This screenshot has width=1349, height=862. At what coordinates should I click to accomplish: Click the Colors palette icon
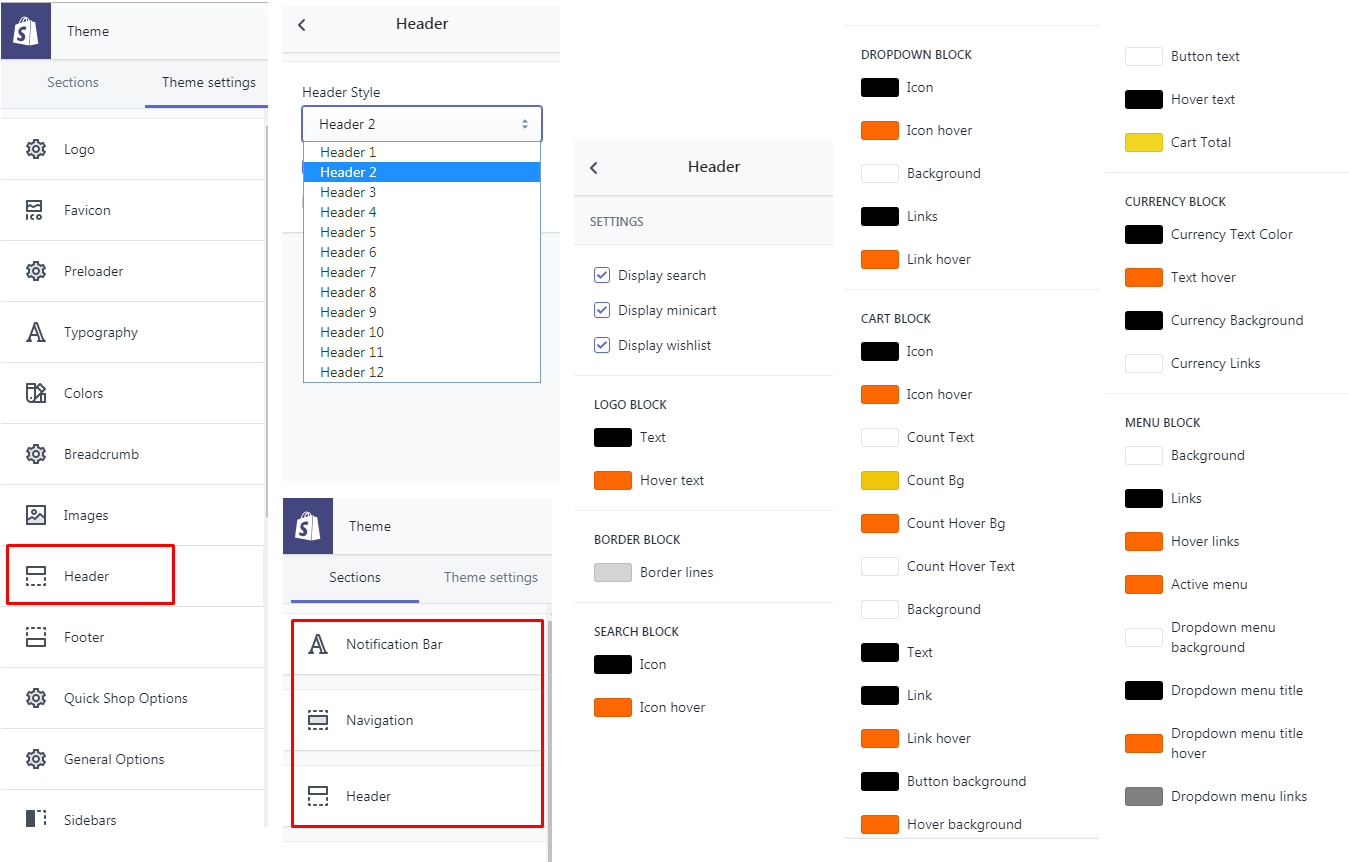click(x=36, y=393)
